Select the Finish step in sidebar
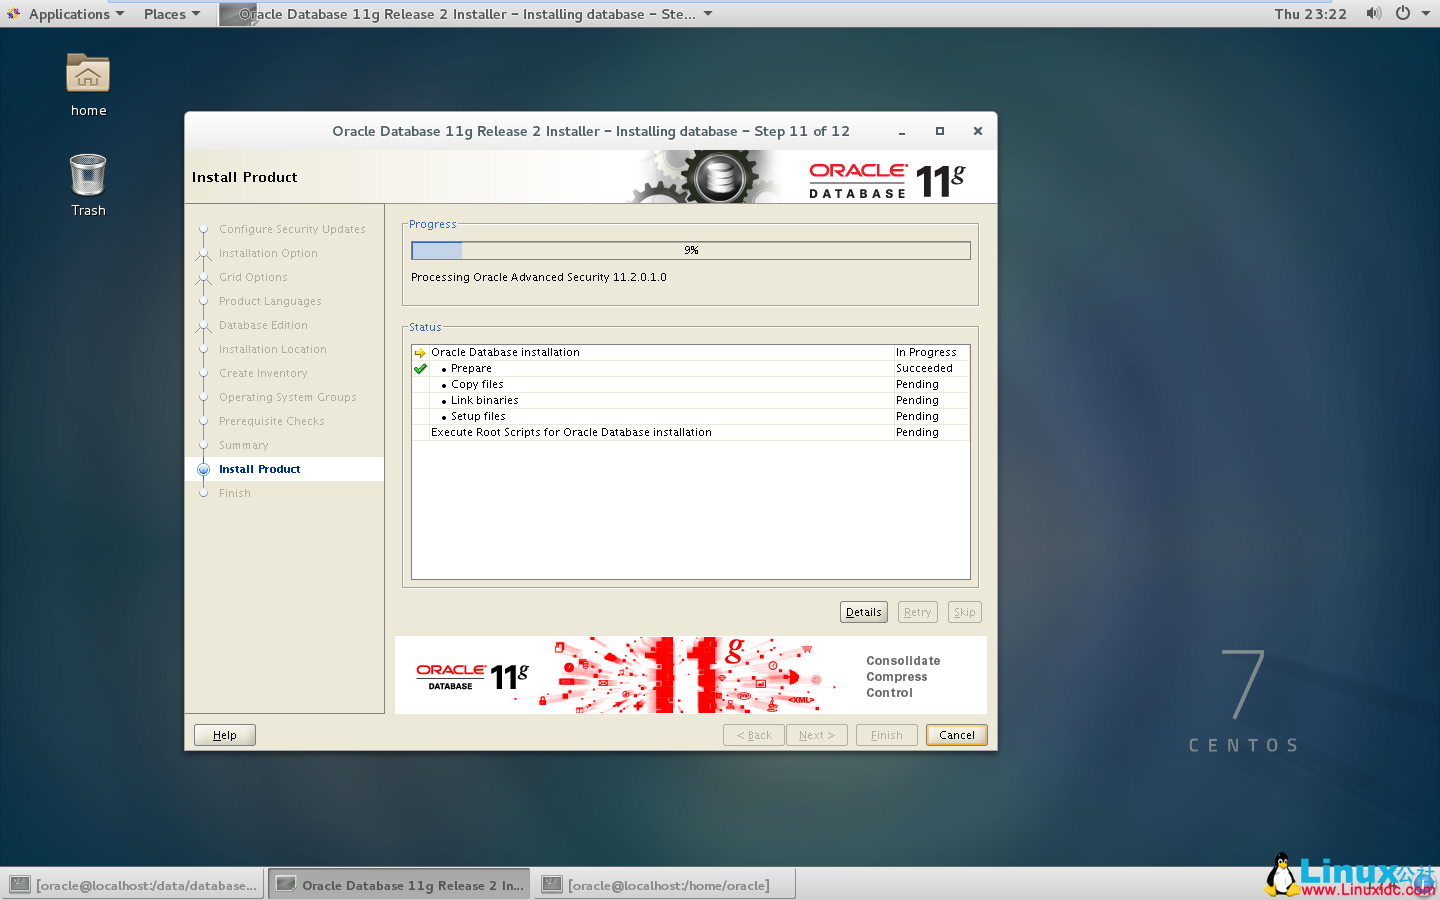The image size is (1440, 900). pos(235,493)
